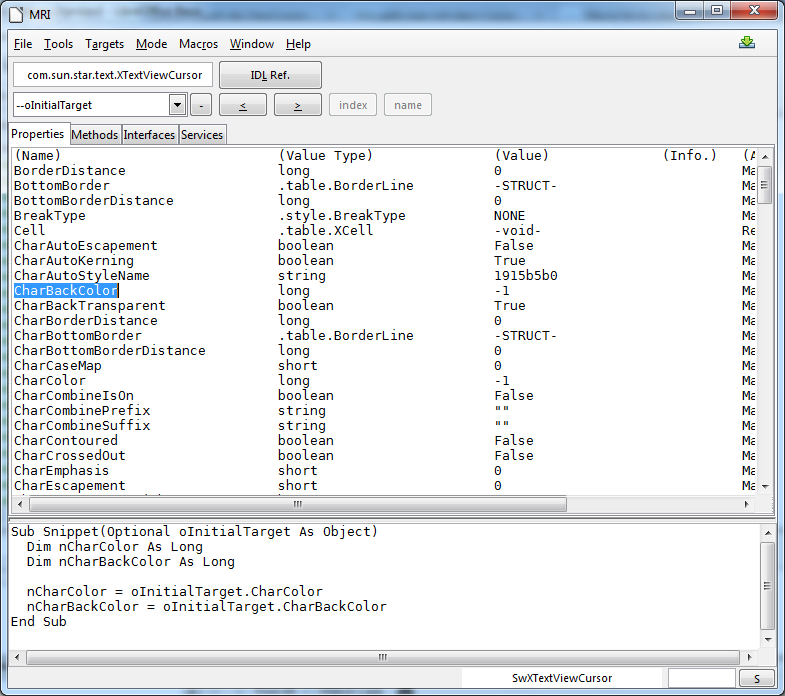Switch to the Methods tab
This screenshot has height=696, width=785.
[x=95, y=135]
